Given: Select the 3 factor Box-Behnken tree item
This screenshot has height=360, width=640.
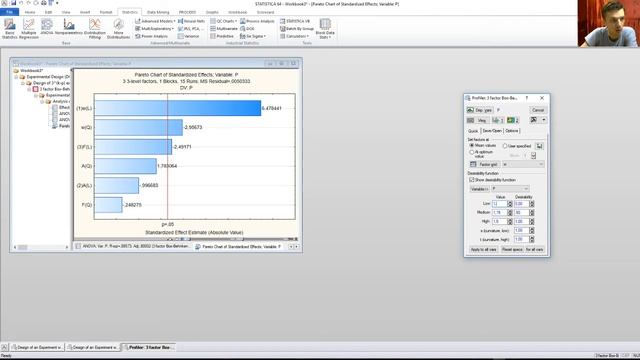Looking at the screenshot, I should [52, 89].
